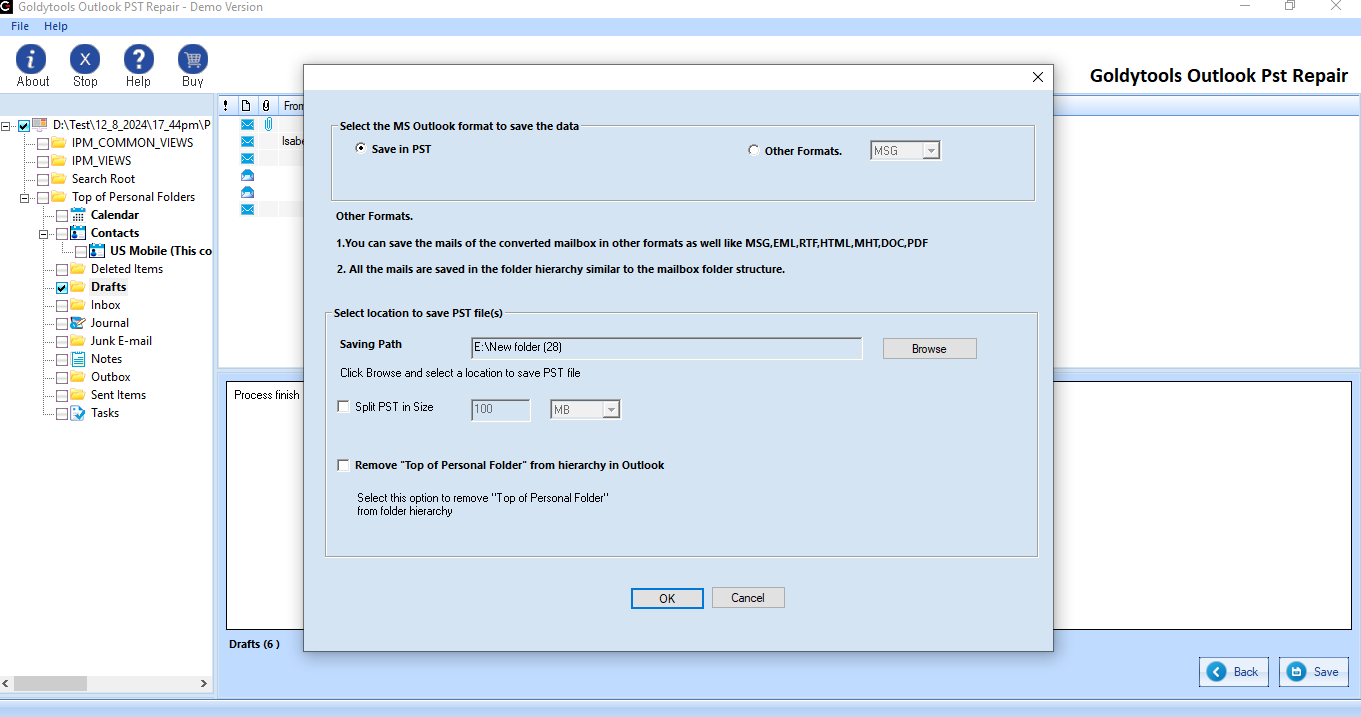Open the Help menu
Image resolution: width=1361 pixels, height=717 pixels.
(x=56, y=26)
